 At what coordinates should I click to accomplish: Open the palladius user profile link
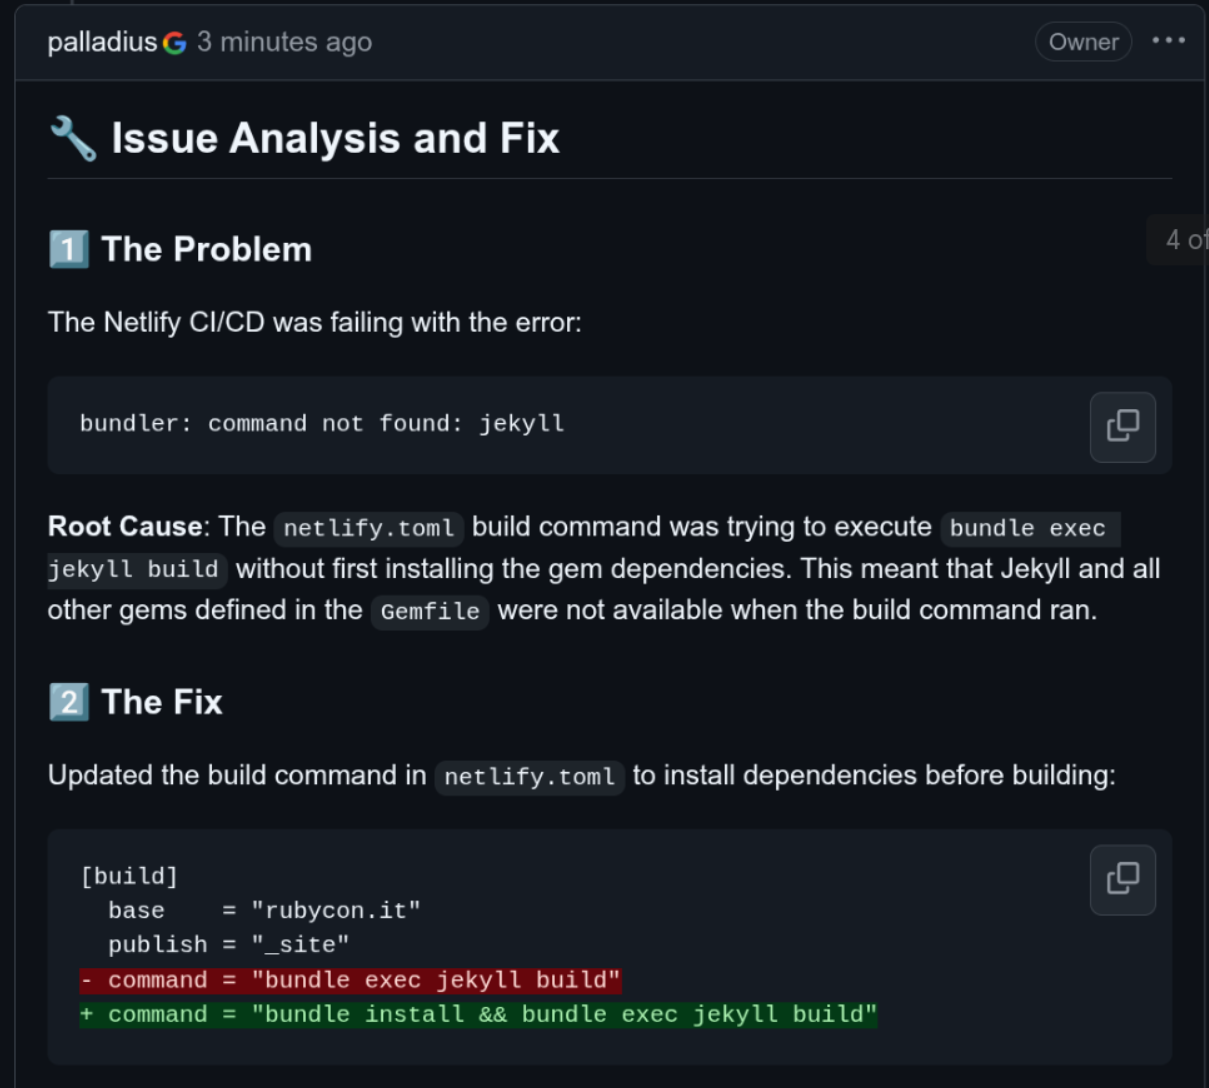(102, 42)
